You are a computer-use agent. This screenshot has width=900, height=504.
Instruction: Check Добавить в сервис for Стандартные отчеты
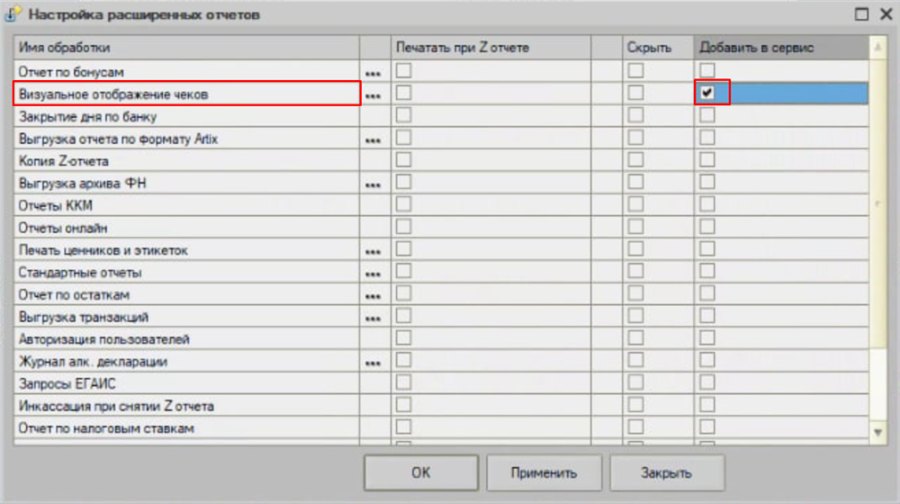click(x=707, y=271)
